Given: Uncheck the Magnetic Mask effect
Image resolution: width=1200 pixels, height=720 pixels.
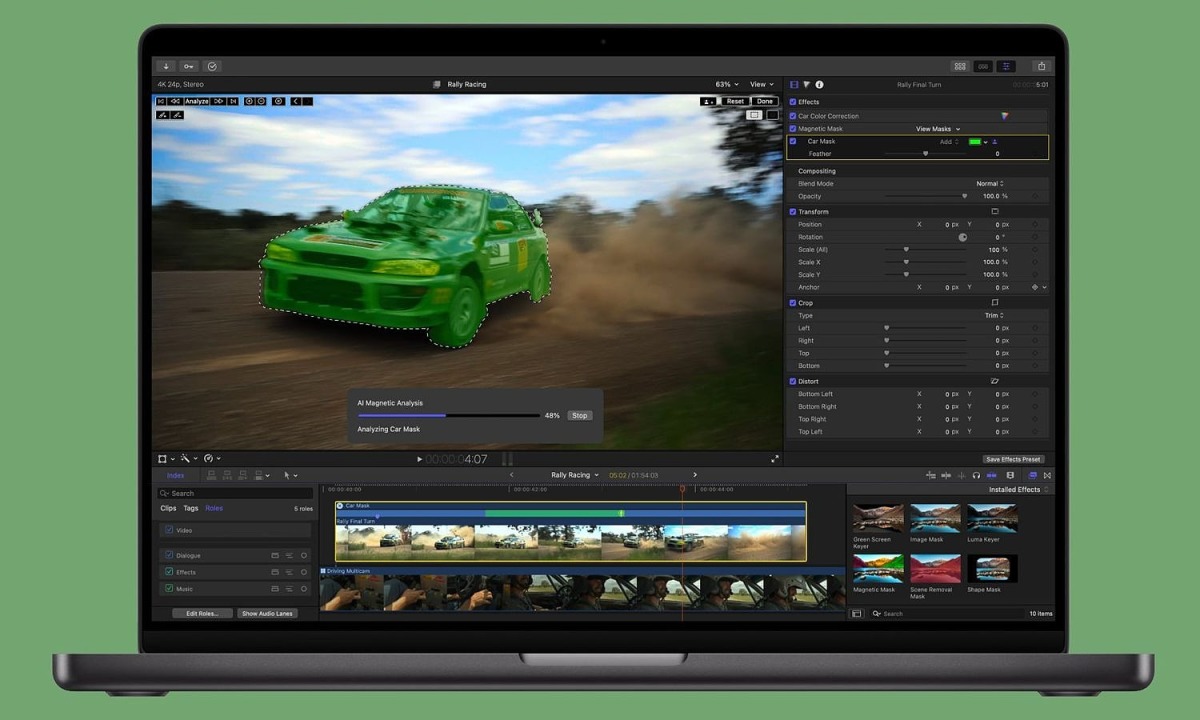Looking at the screenshot, I should [x=793, y=129].
